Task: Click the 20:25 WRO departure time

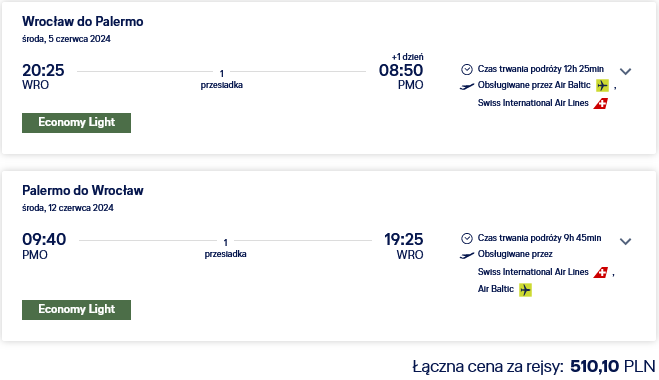Action: click(43, 77)
